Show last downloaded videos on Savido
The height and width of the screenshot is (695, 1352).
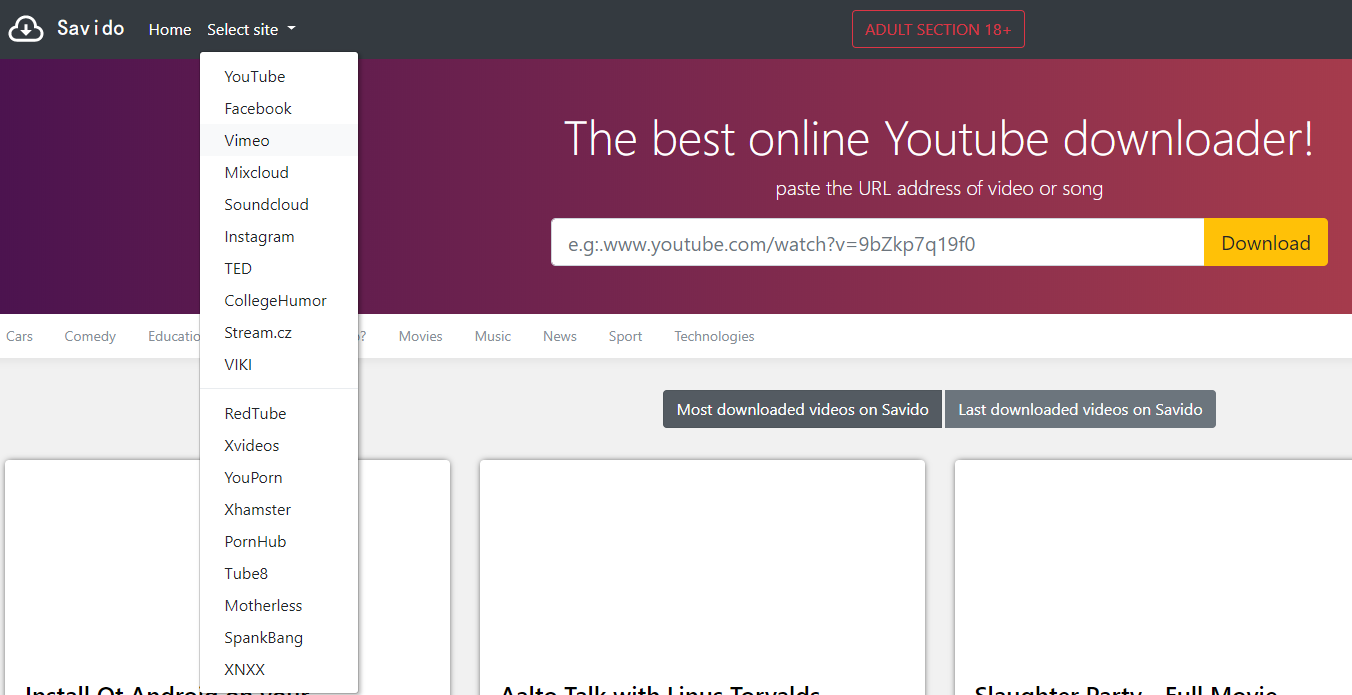click(x=1080, y=409)
